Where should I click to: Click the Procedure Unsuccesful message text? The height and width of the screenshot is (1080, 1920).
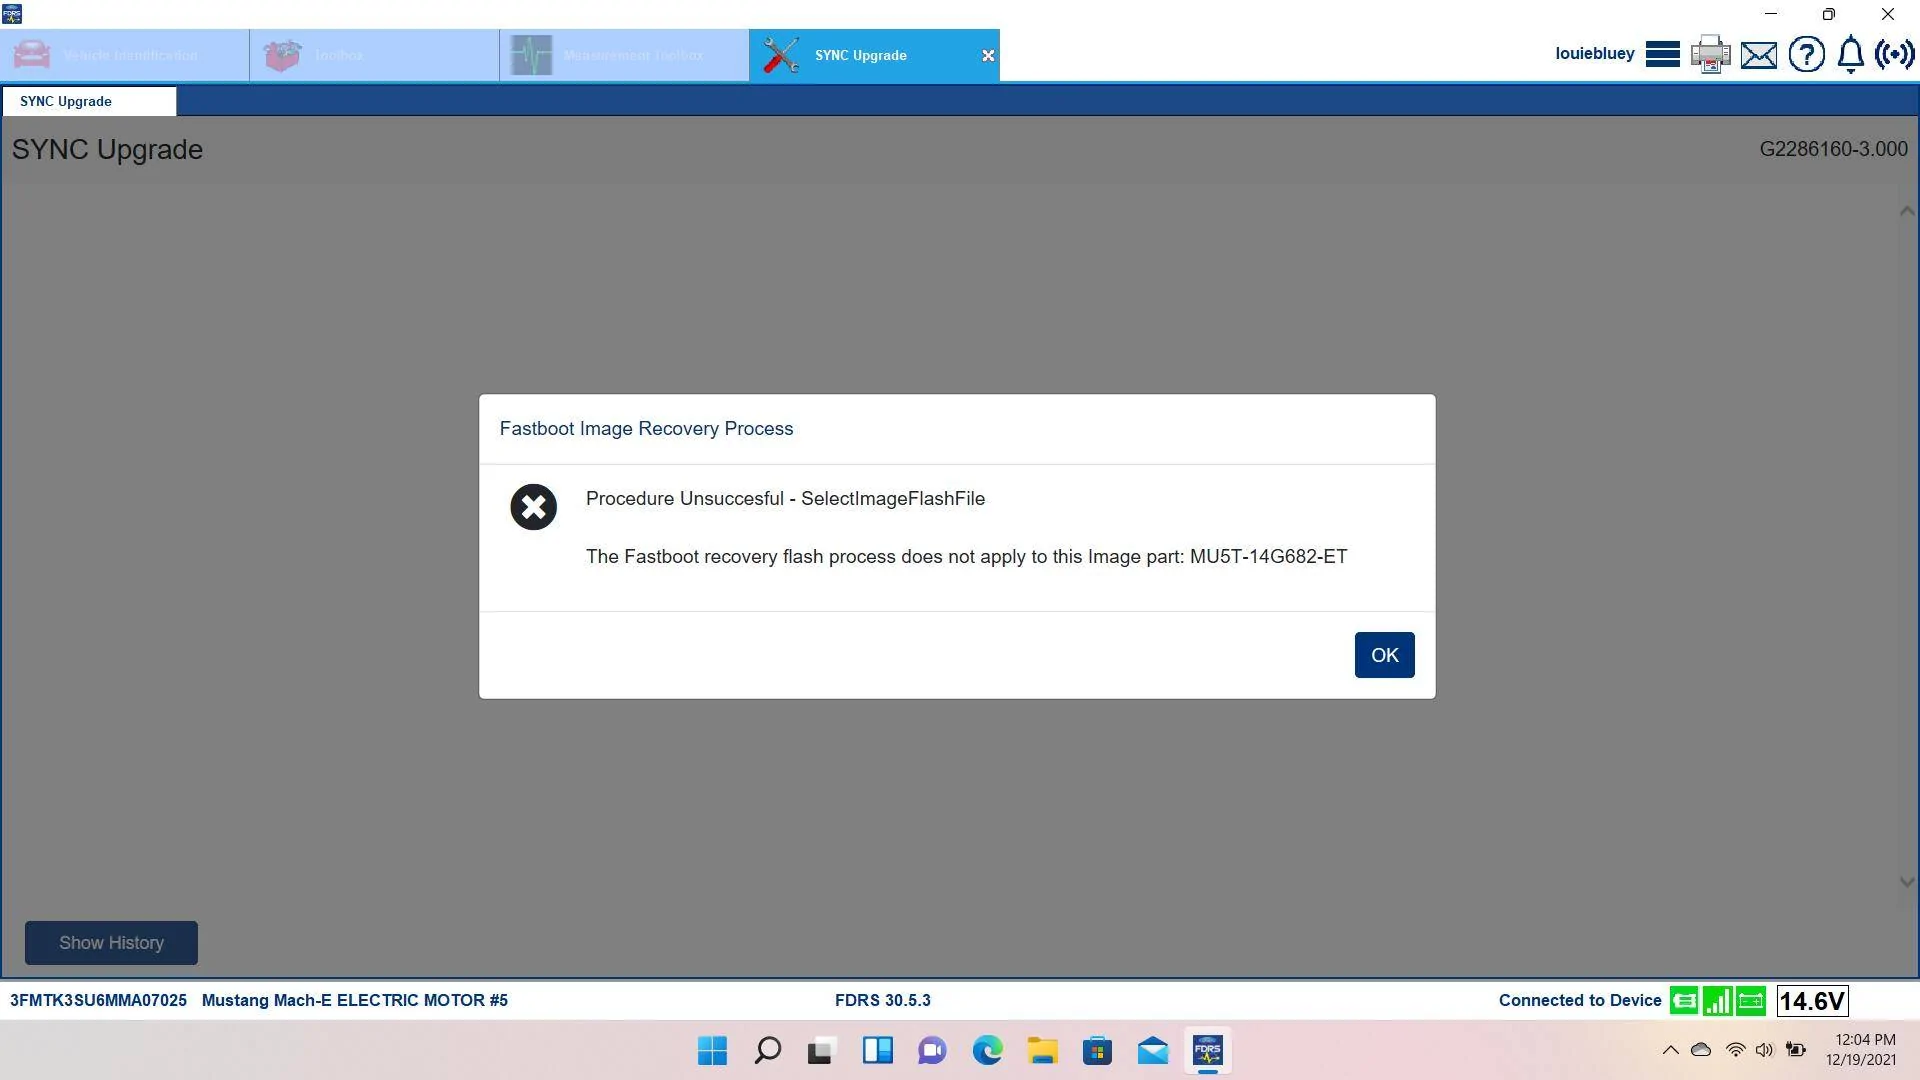pos(785,499)
